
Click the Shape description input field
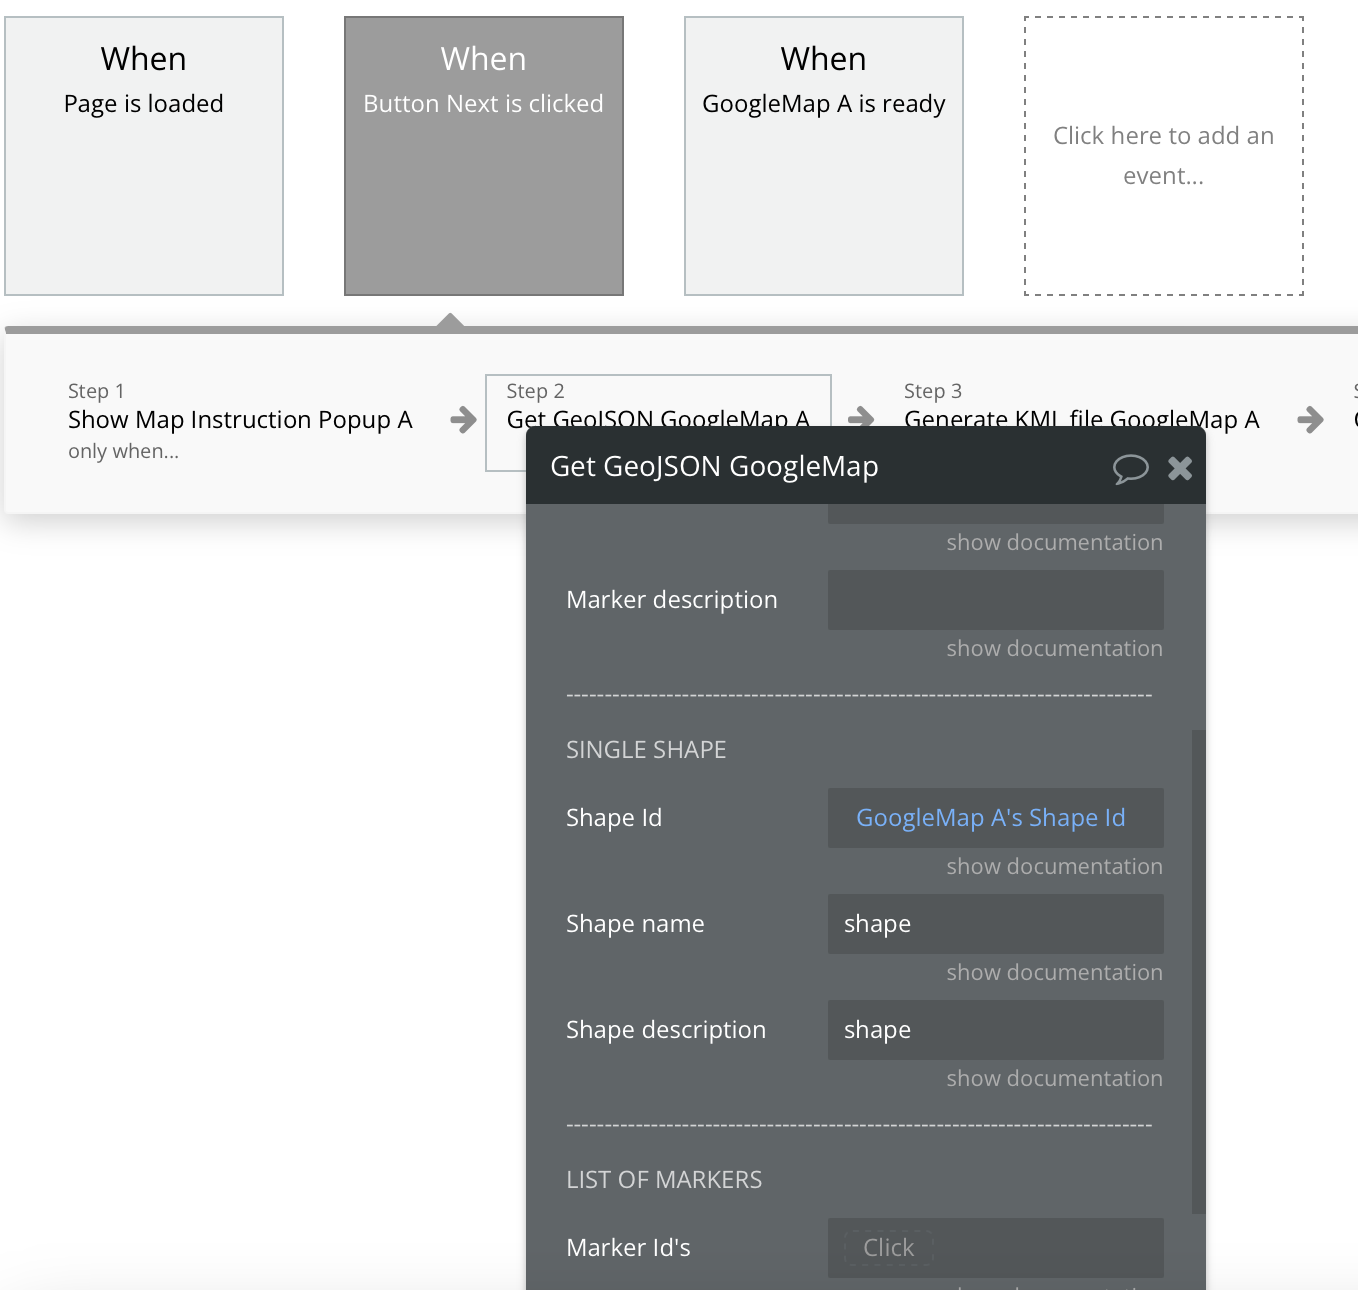coord(994,1030)
